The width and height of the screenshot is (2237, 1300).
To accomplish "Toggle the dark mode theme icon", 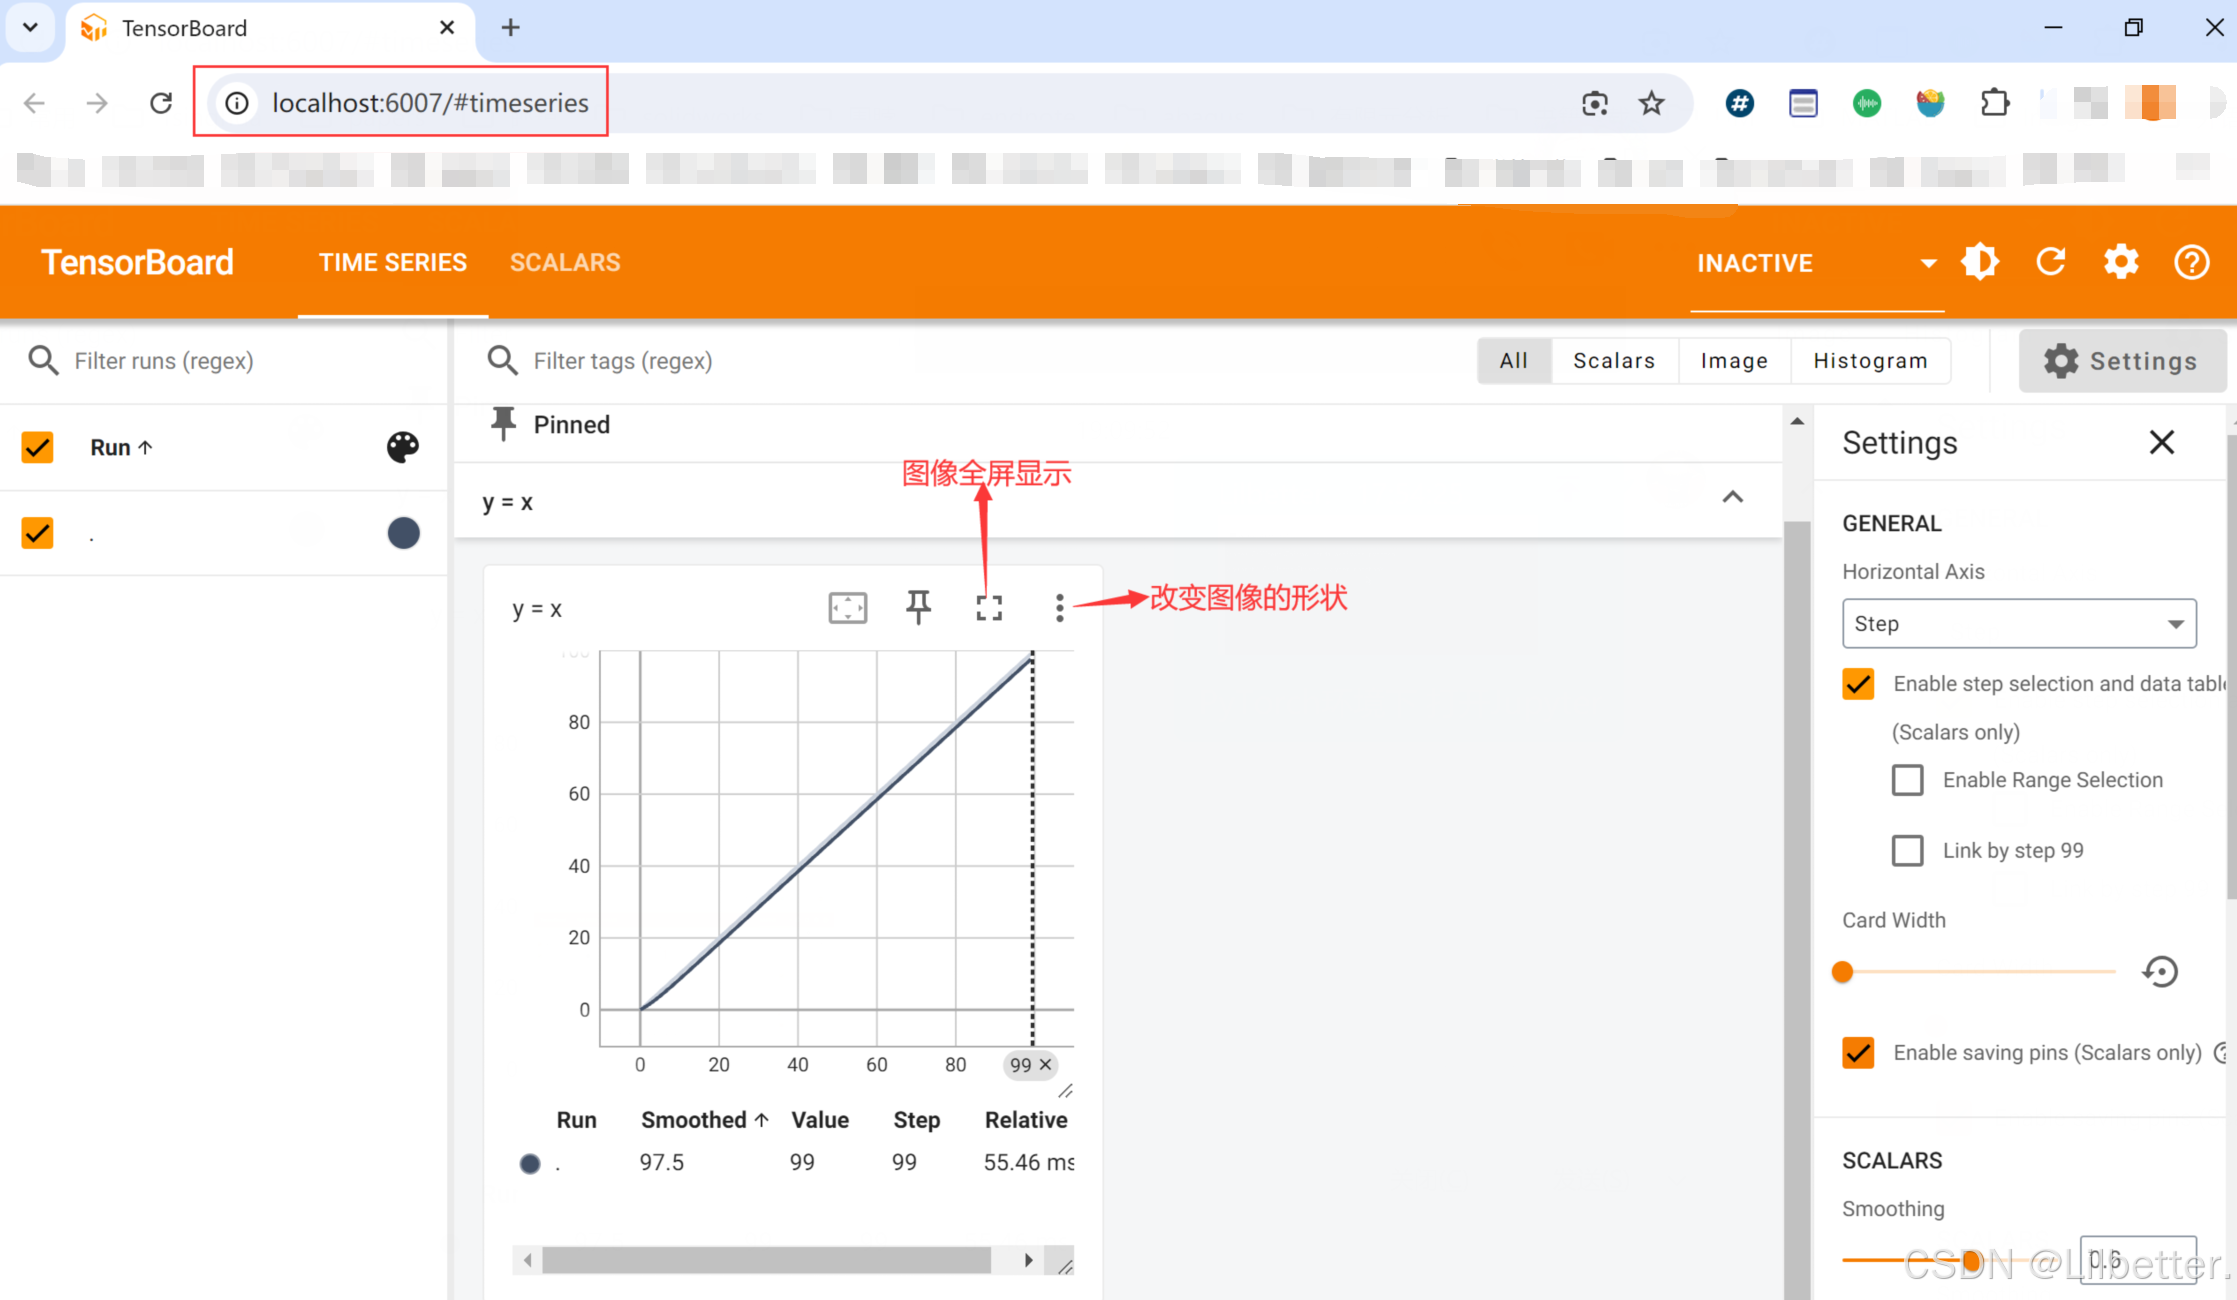I will (x=1980, y=262).
